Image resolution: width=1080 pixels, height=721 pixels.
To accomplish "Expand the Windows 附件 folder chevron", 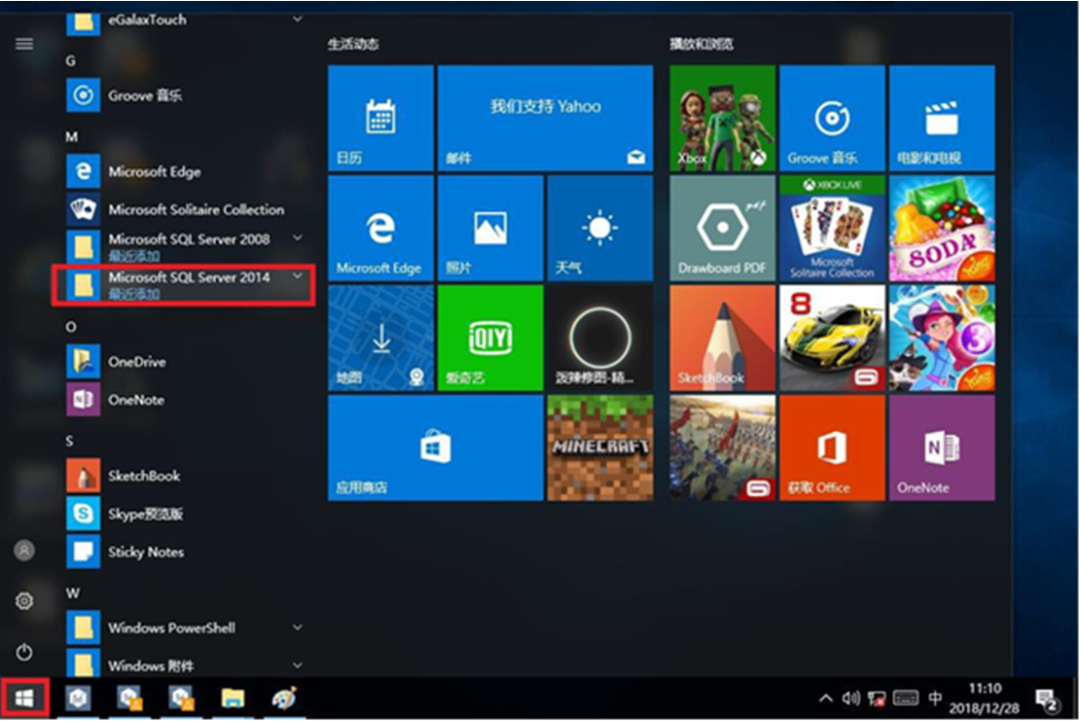I will (298, 665).
